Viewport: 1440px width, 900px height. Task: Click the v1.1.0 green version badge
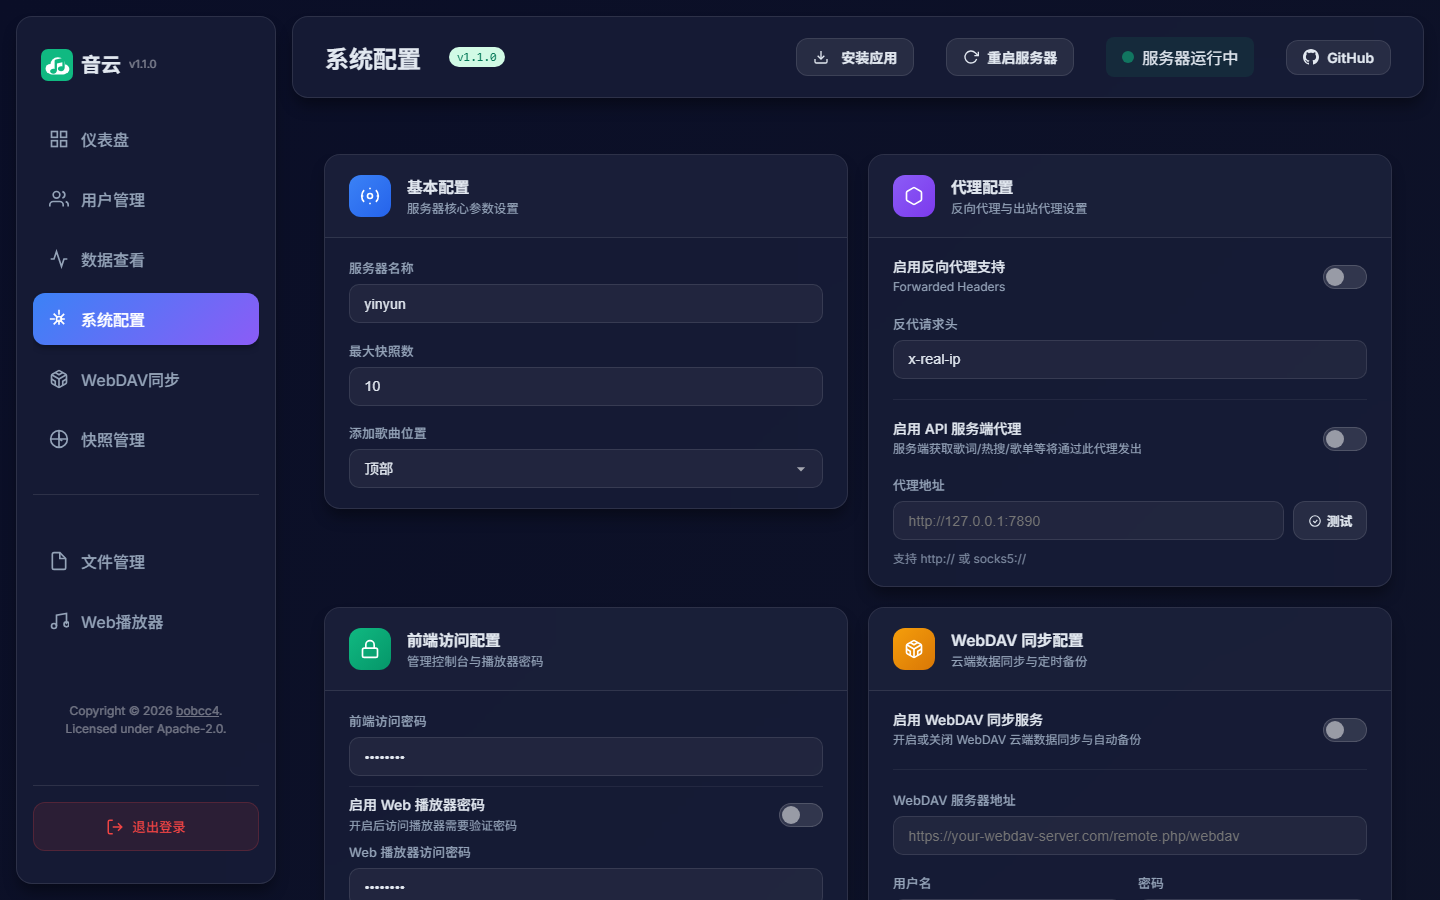(477, 57)
